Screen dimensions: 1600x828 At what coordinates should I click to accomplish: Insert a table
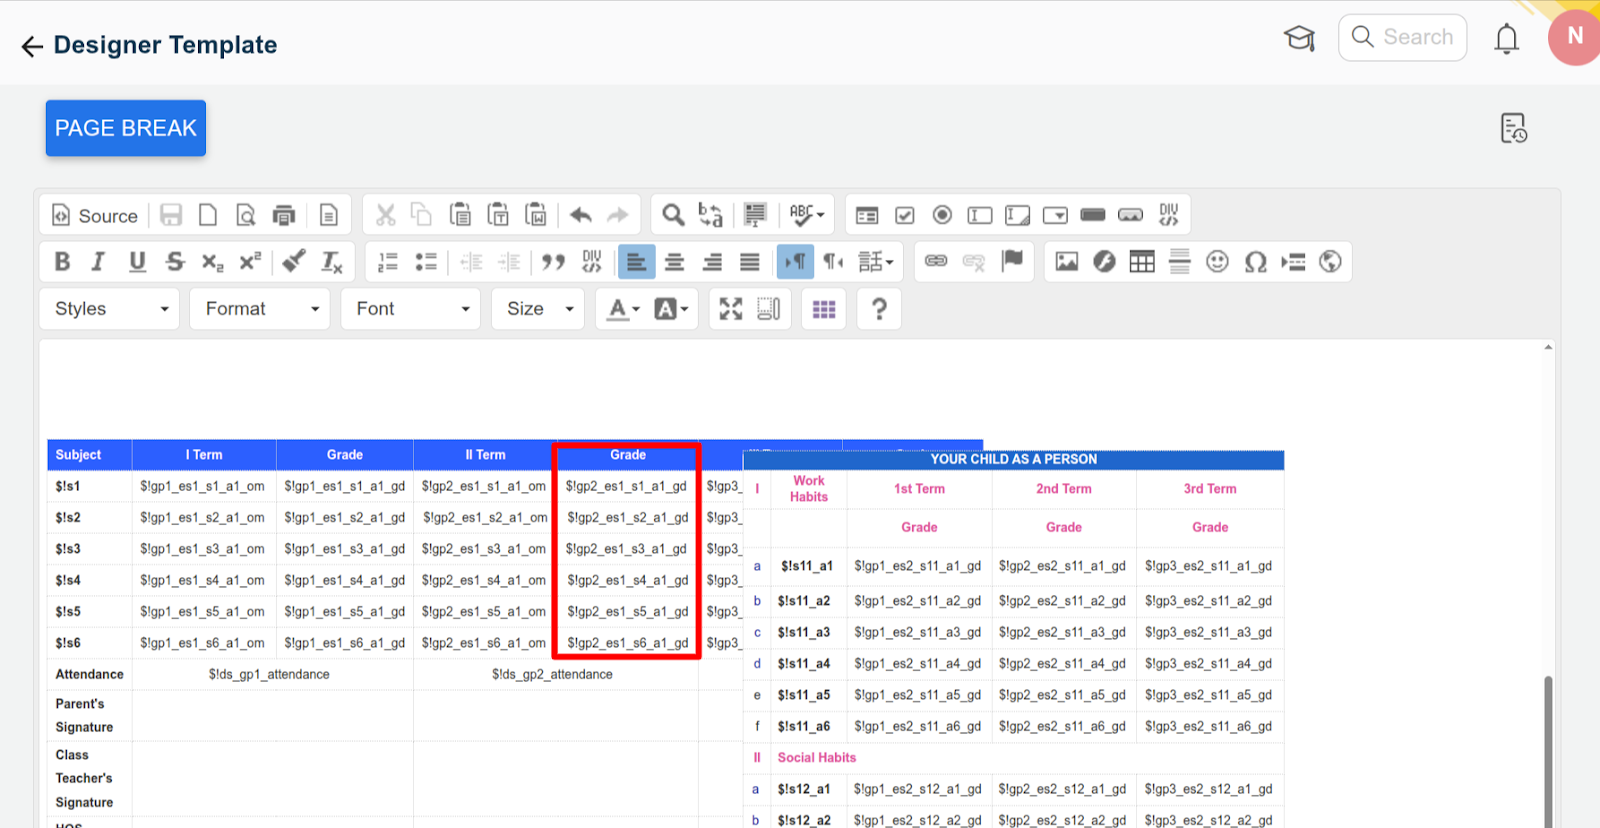tap(1142, 262)
